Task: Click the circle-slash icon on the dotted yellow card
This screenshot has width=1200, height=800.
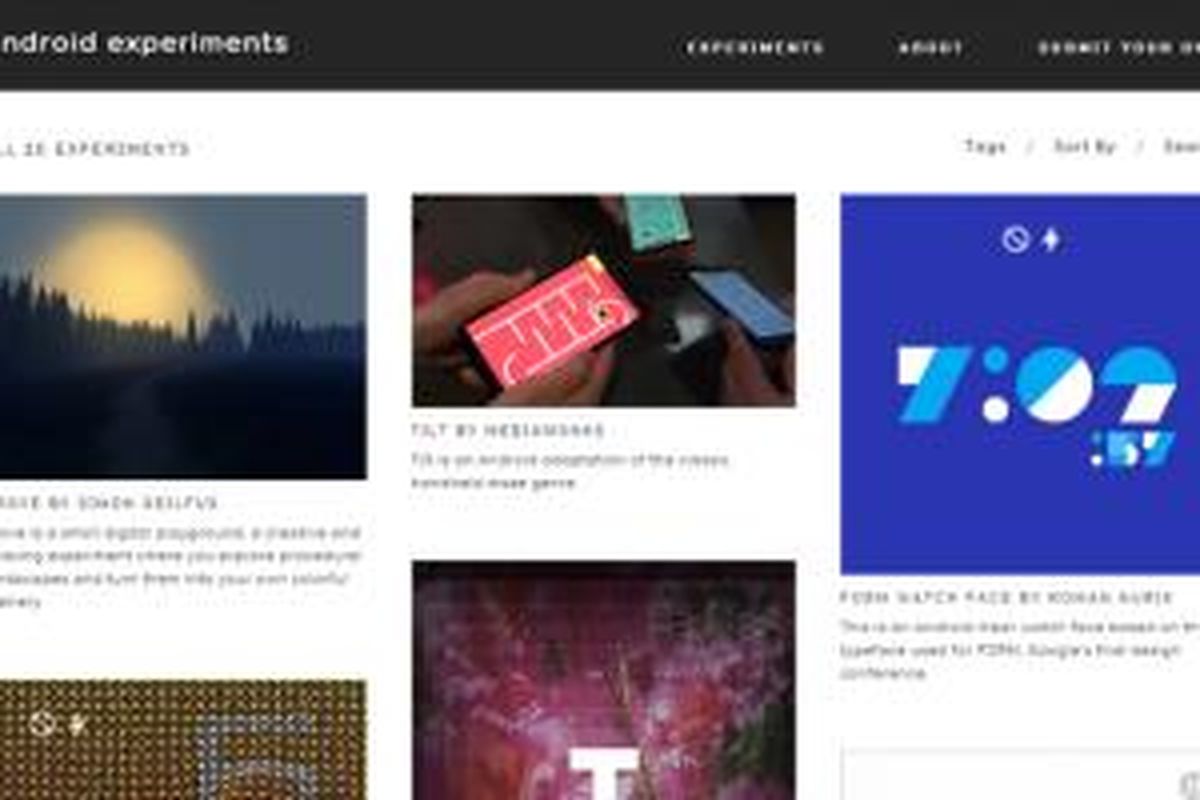Action: click(41, 722)
